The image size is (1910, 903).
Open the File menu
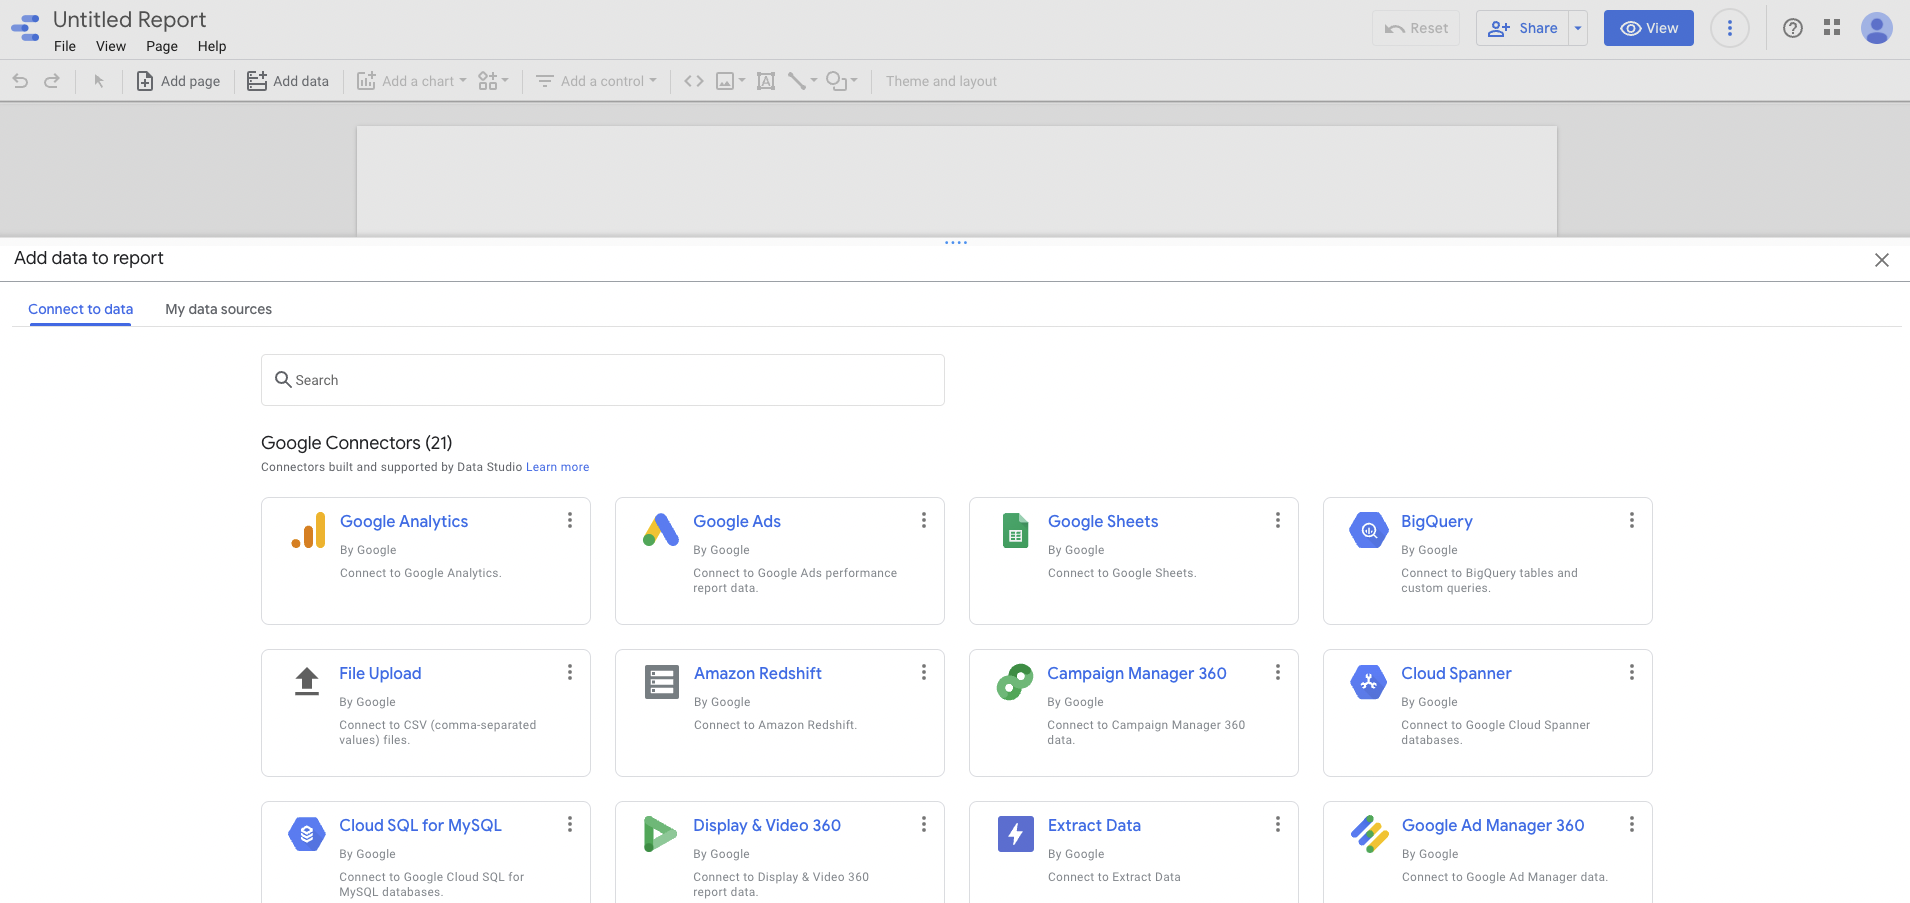pos(65,46)
